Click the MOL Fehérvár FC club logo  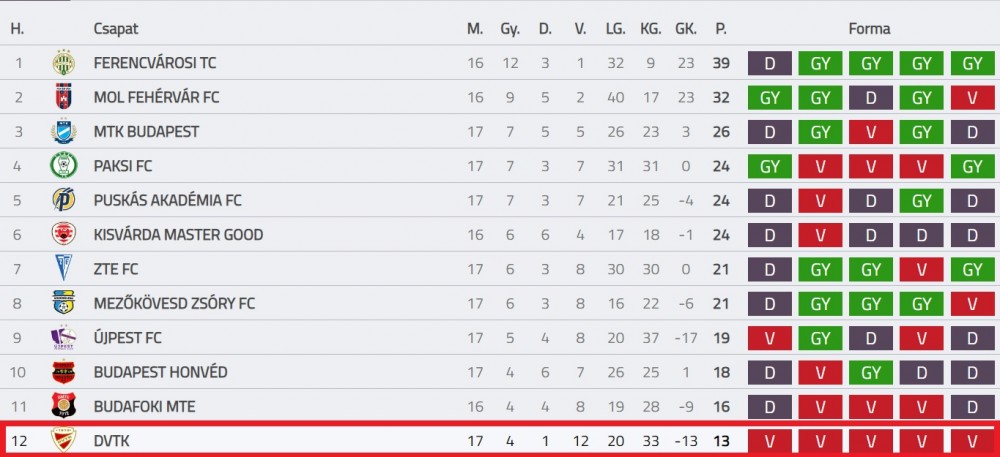pyautogui.click(x=64, y=97)
